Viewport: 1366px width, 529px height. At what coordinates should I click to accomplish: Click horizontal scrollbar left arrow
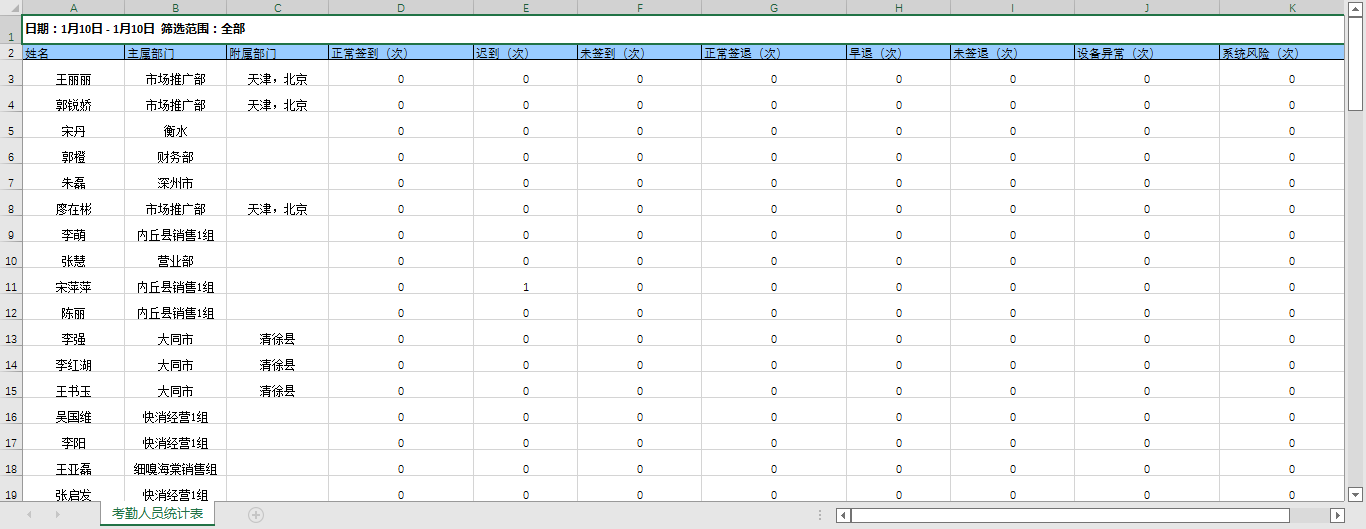click(x=844, y=515)
